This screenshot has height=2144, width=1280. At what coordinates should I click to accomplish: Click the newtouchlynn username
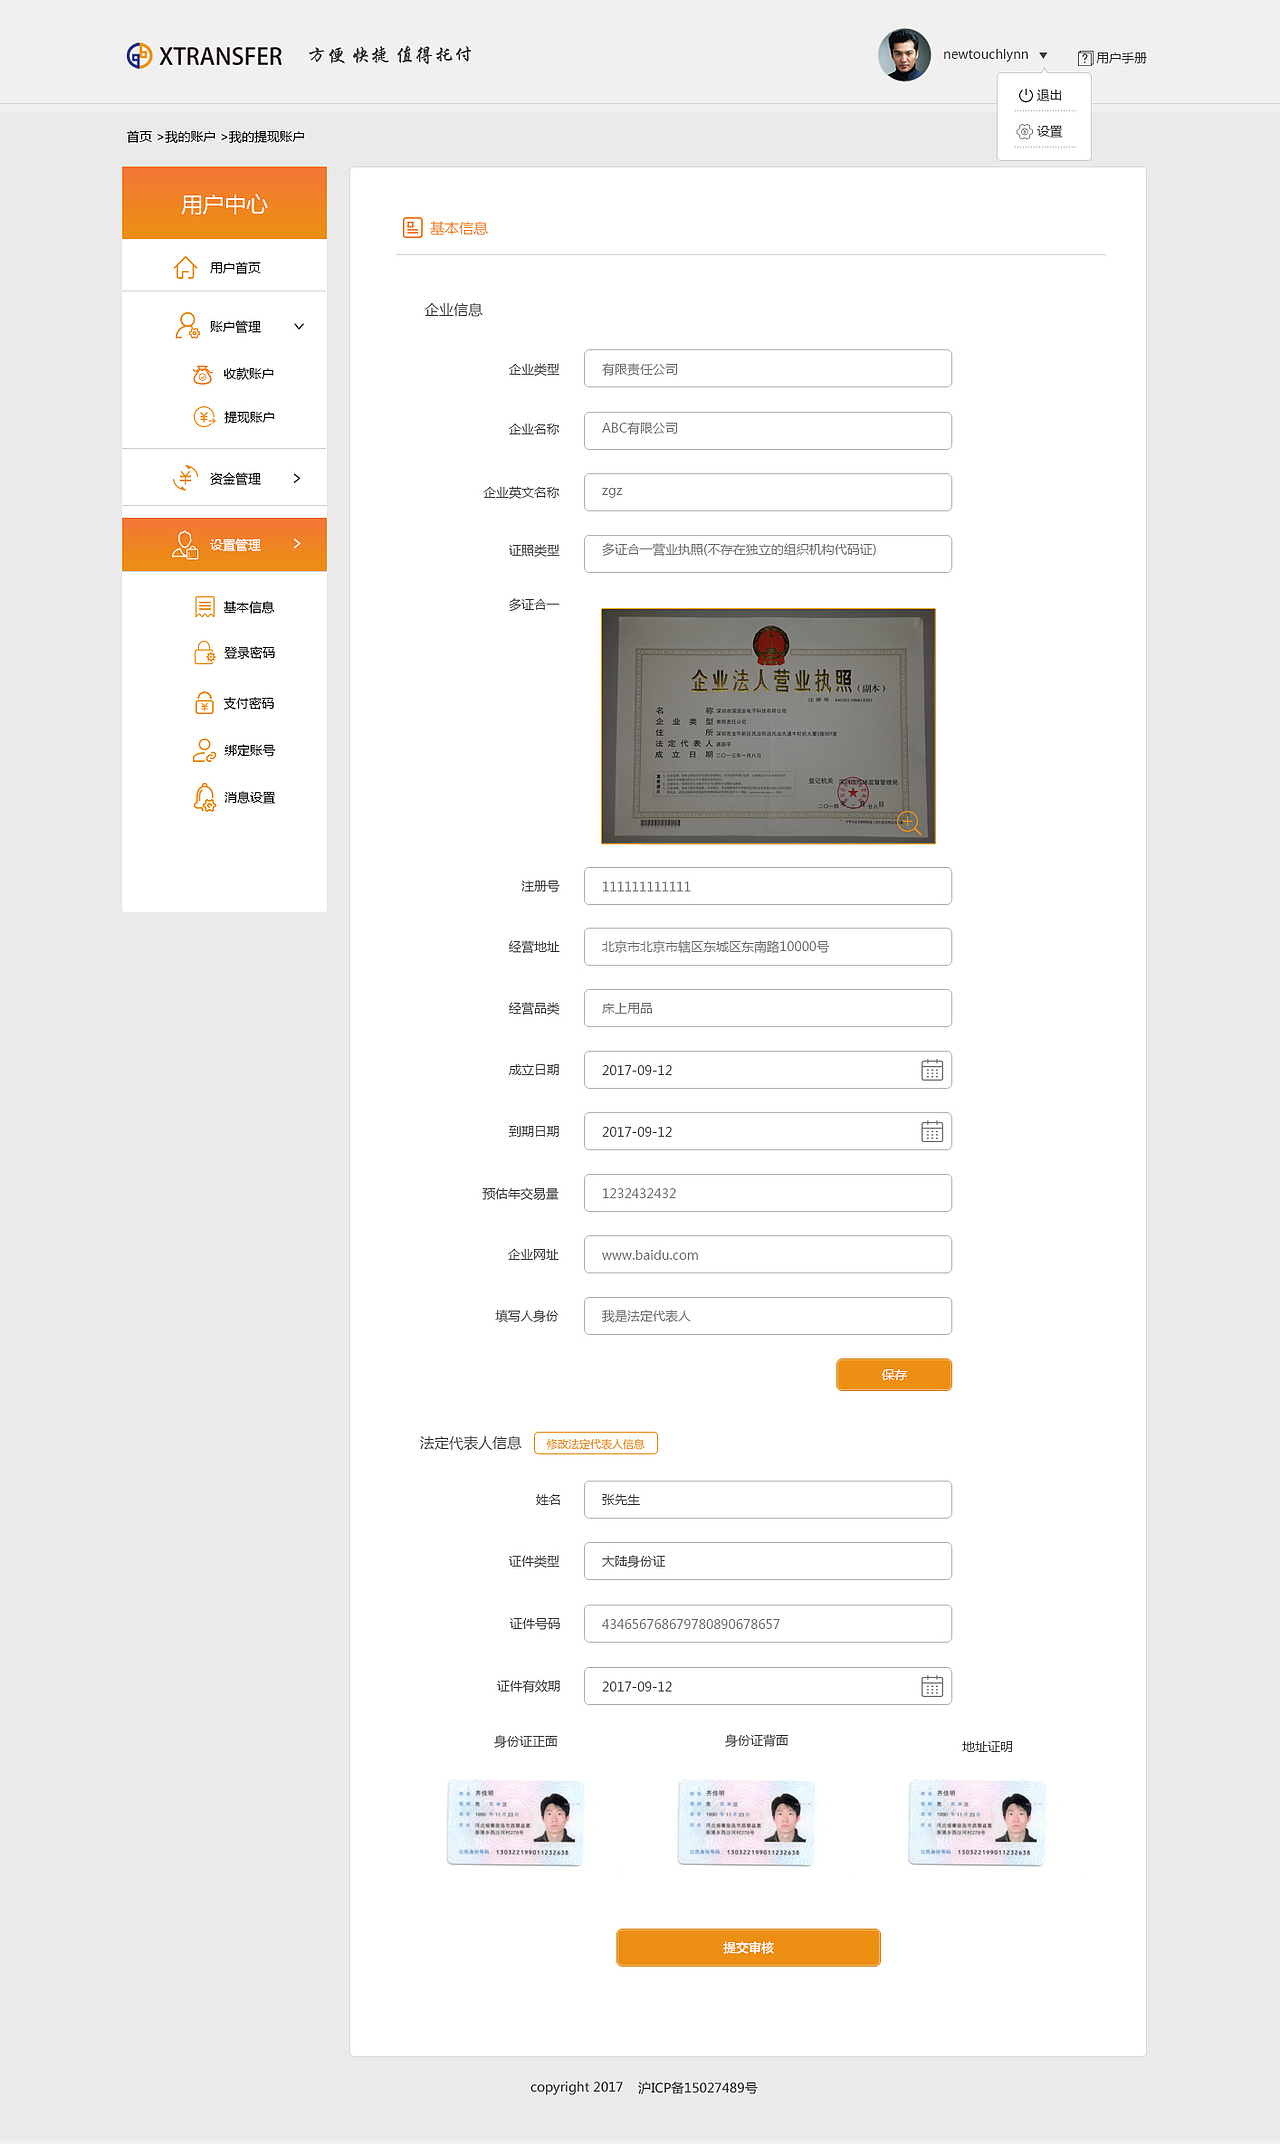tap(986, 54)
